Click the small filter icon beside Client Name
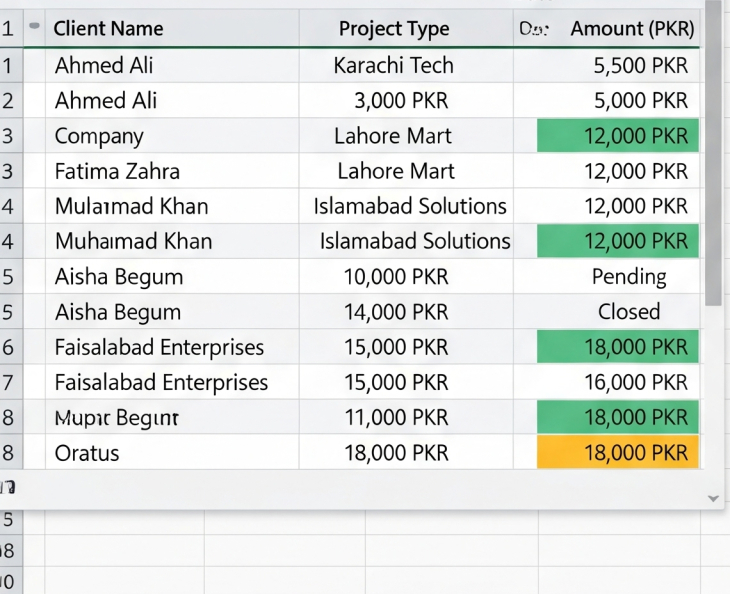Screen dimensions: 730x594 point(36,26)
